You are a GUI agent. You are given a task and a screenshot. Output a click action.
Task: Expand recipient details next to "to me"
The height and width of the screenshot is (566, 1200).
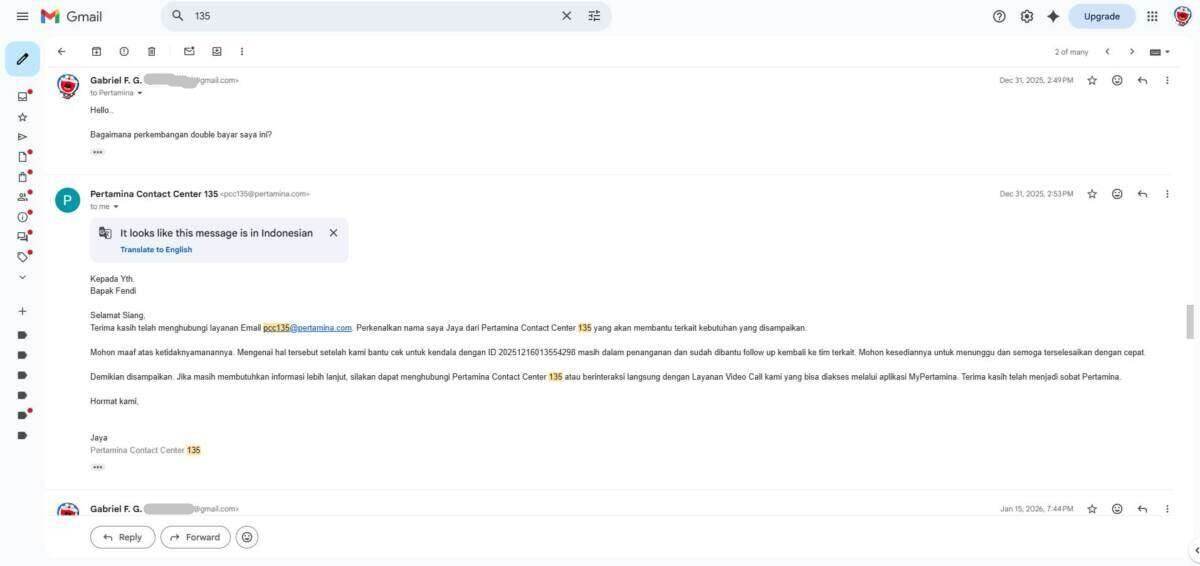point(116,207)
